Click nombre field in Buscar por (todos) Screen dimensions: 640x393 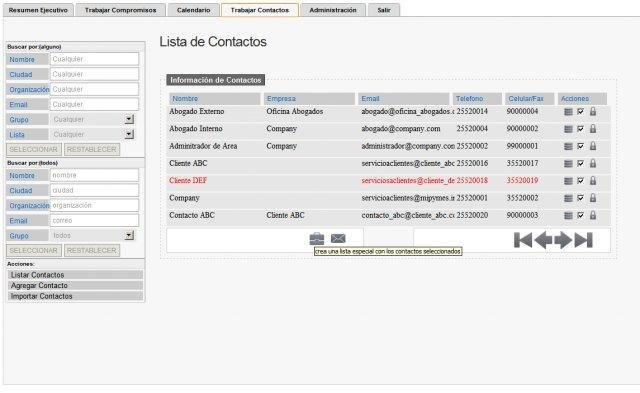pyautogui.click(x=94, y=175)
